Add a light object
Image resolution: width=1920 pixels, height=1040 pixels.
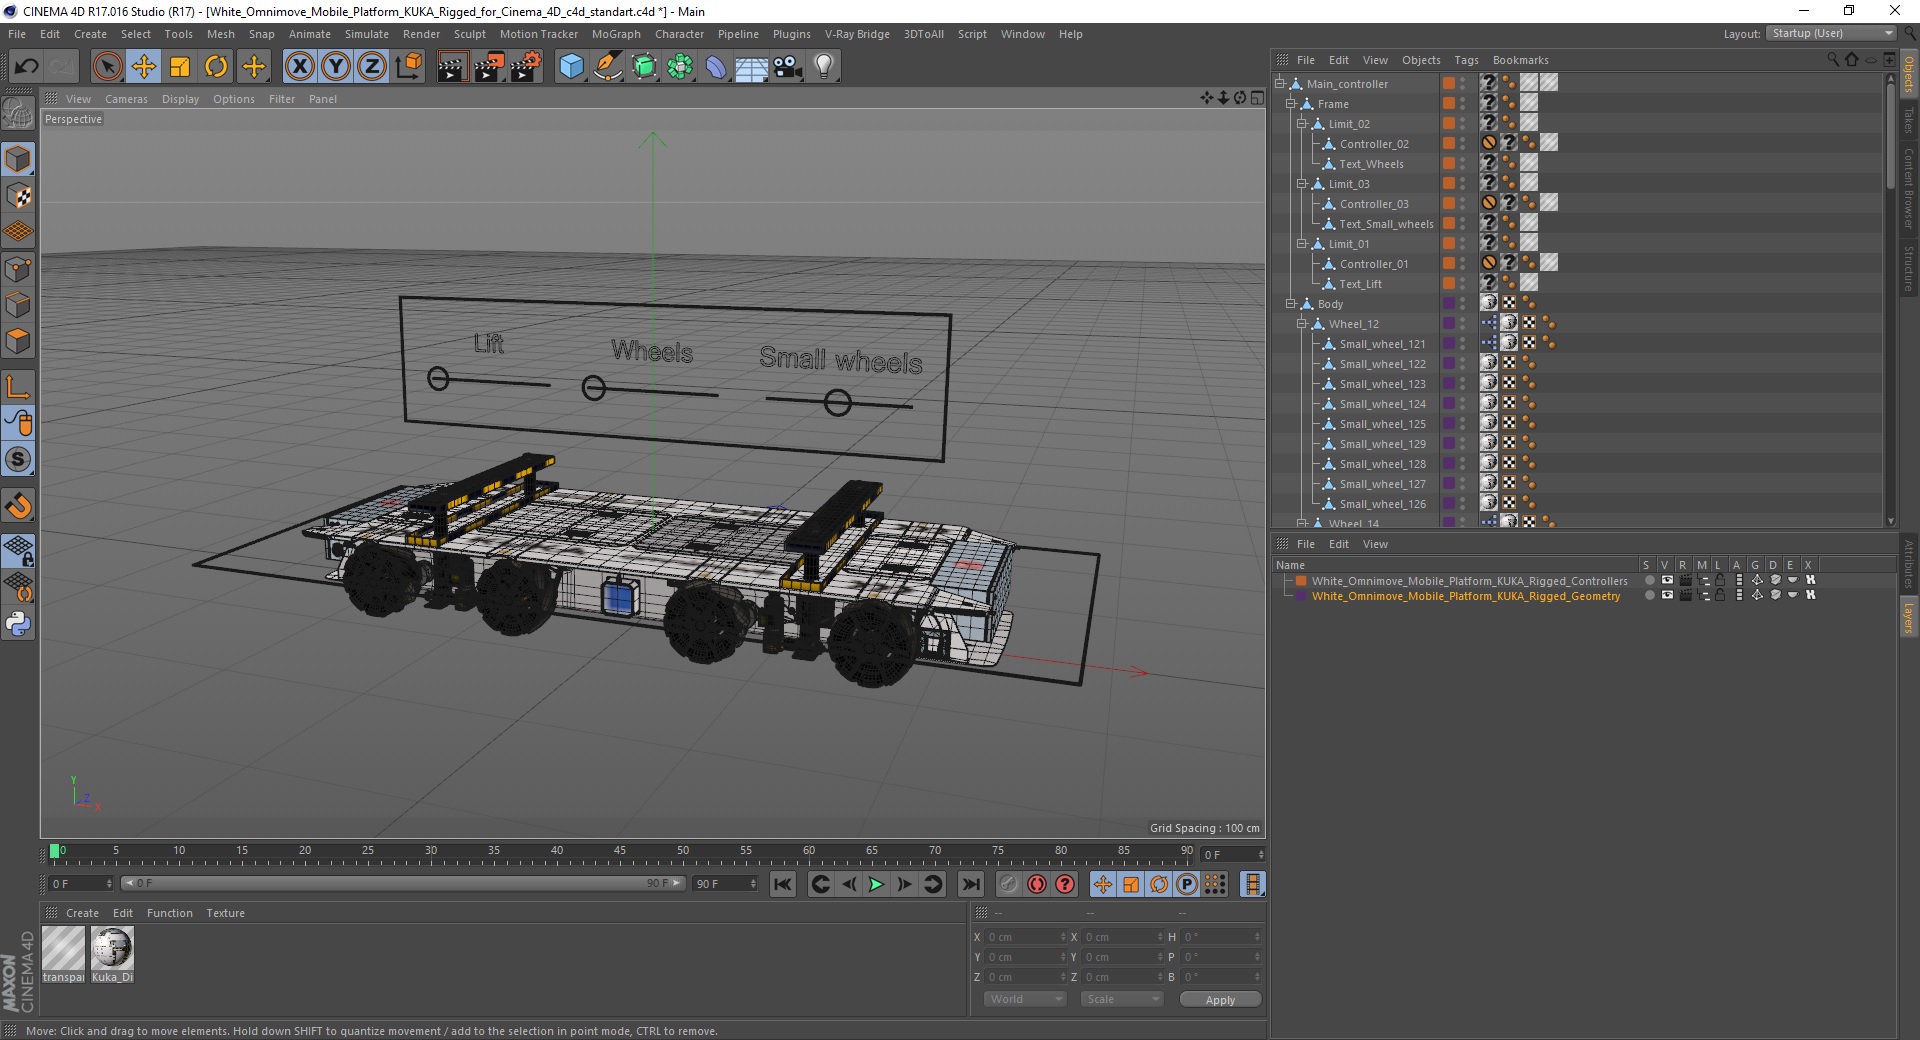823,67
